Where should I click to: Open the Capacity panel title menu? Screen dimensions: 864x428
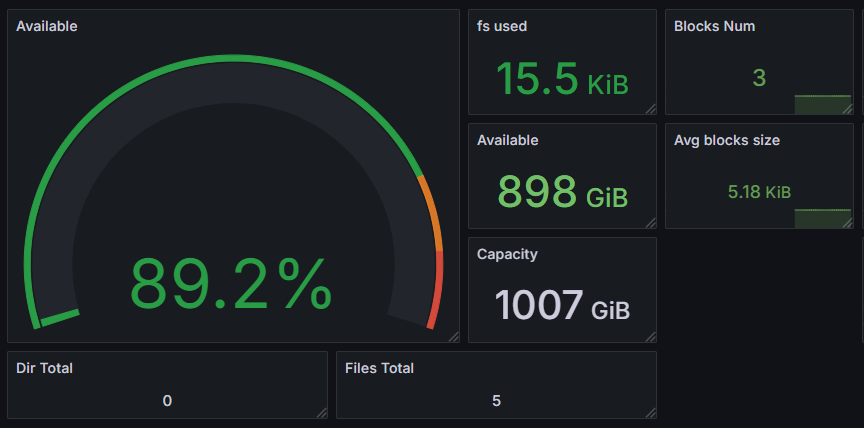point(507,254)
